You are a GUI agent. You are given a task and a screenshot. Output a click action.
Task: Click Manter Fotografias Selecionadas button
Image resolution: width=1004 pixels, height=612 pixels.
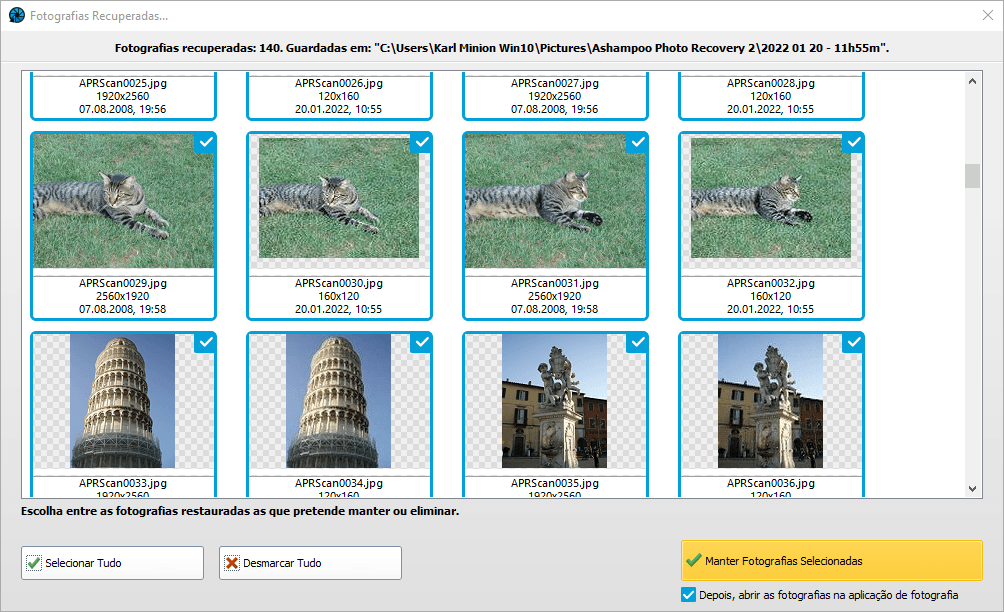(x=831, y=561)
